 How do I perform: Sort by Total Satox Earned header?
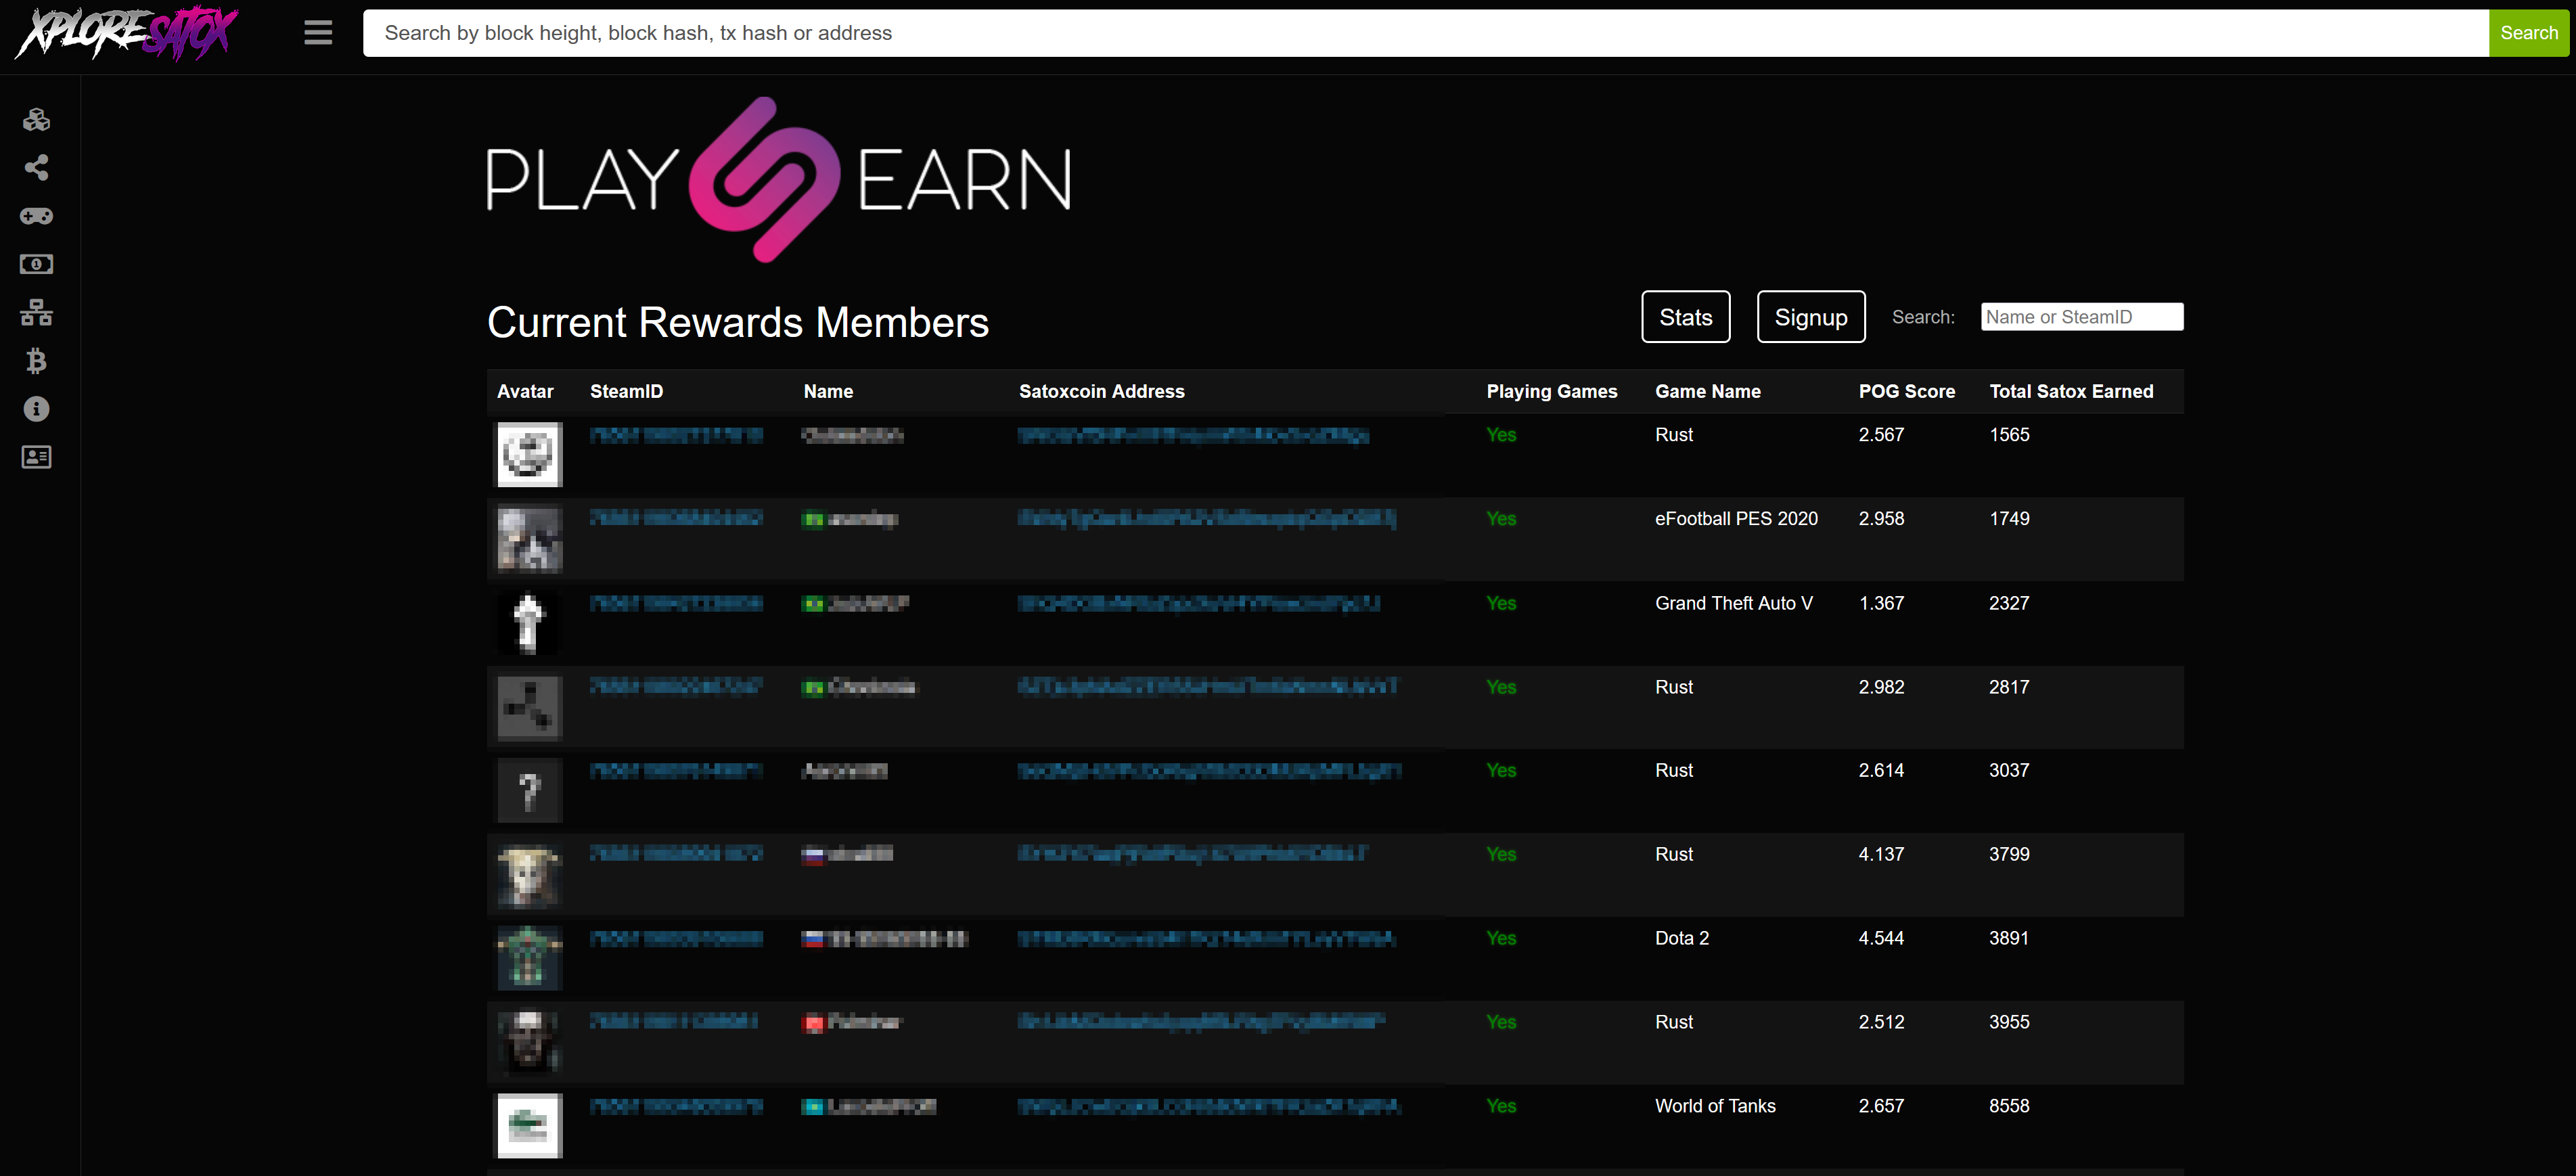click(2071, 392)
